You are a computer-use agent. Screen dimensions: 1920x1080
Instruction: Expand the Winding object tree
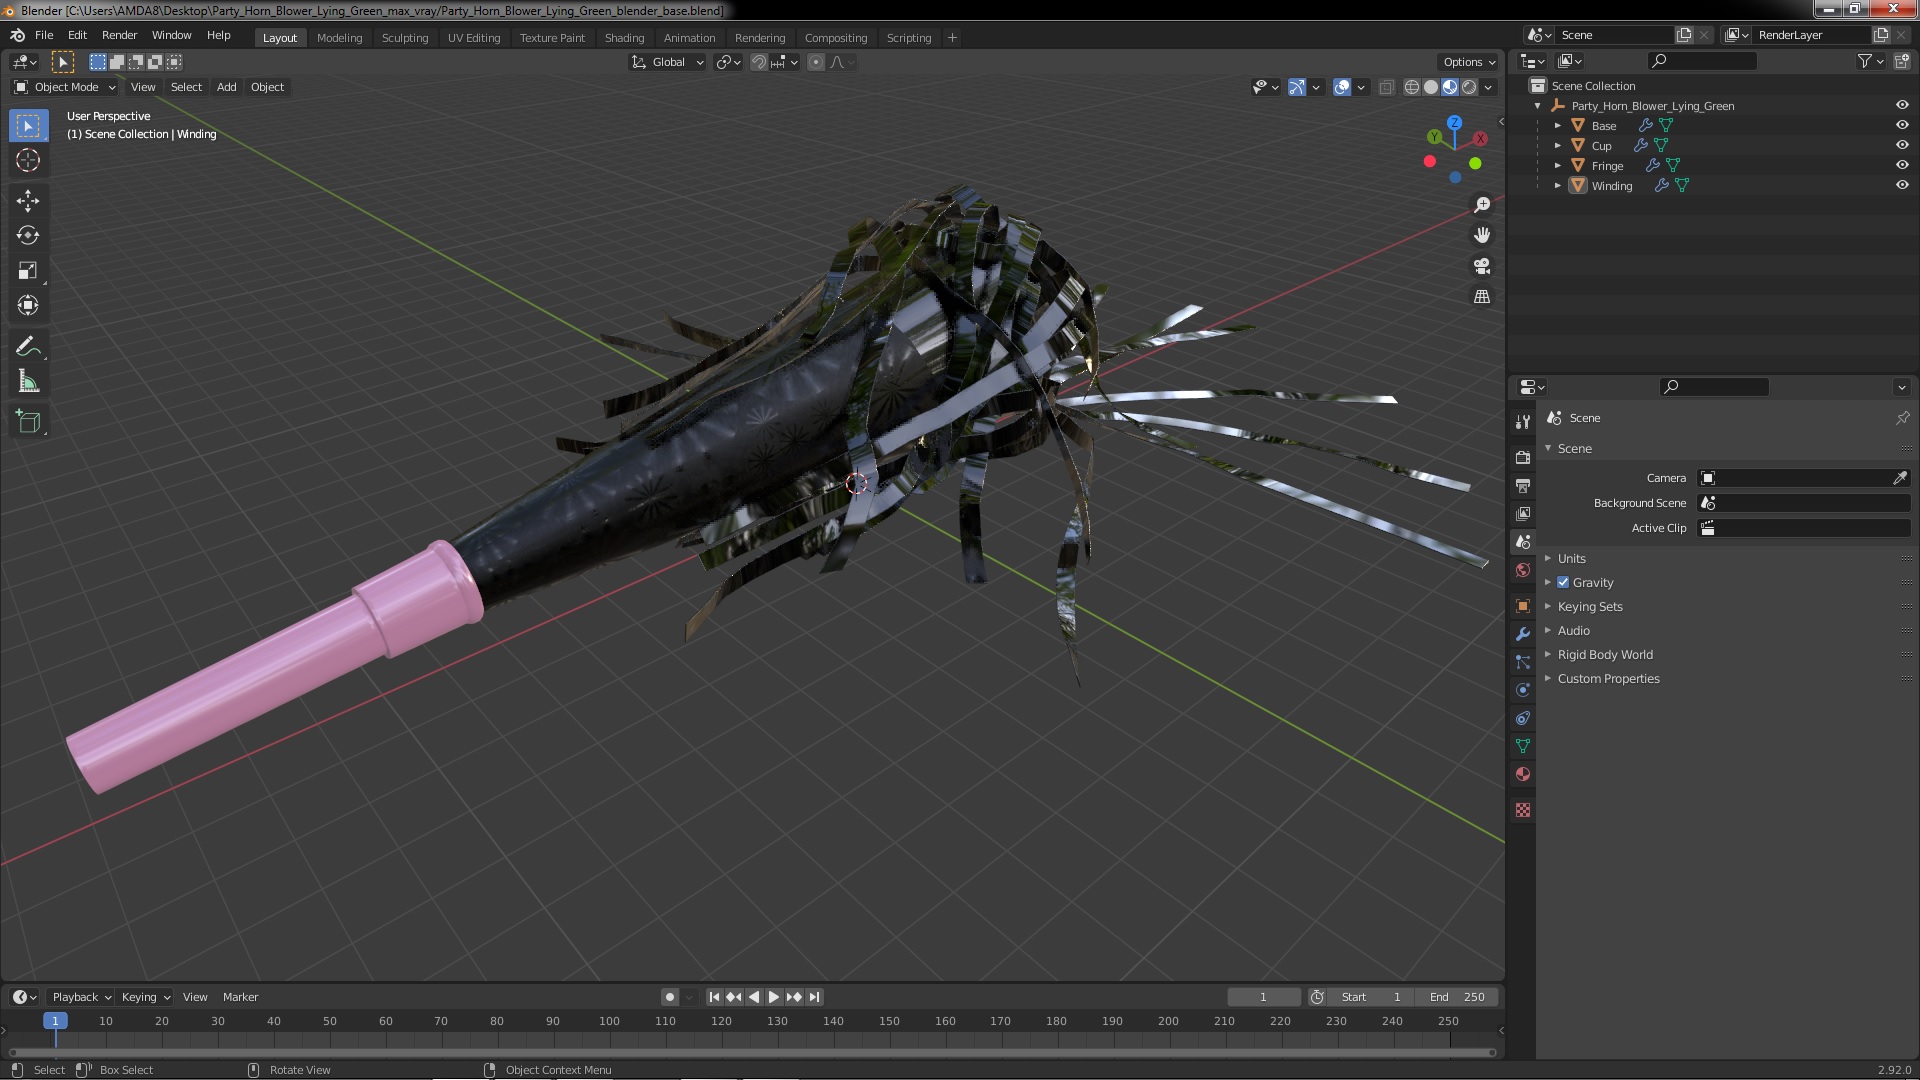[x=1558, y=186]
